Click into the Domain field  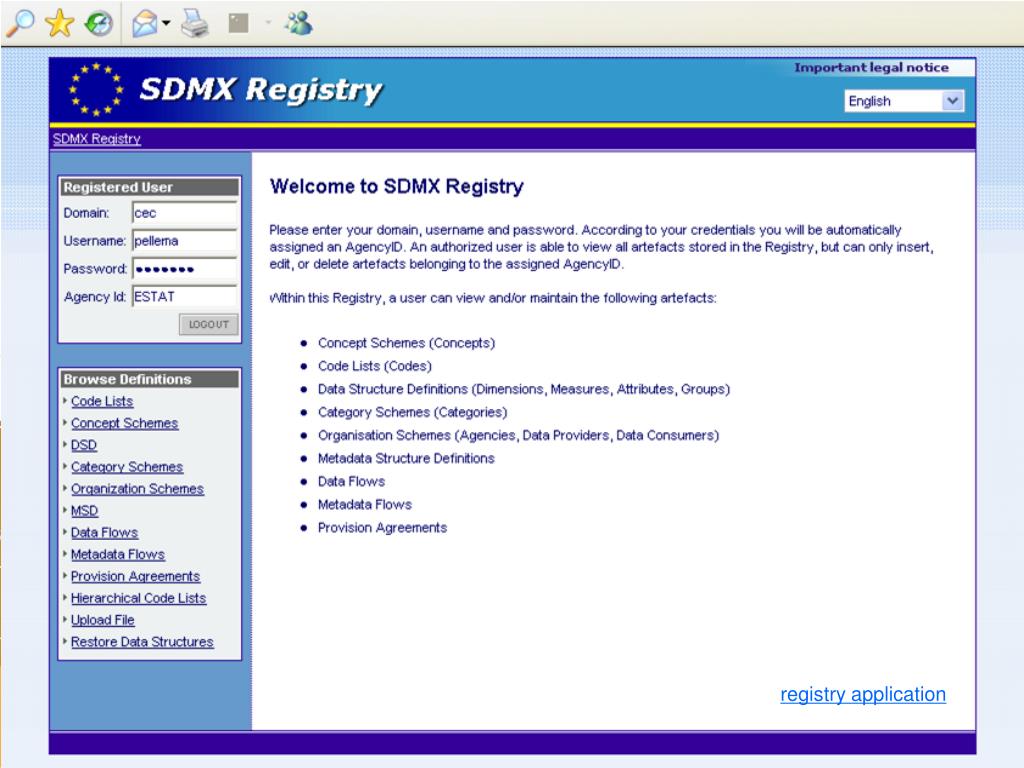[x=184, y=213]
